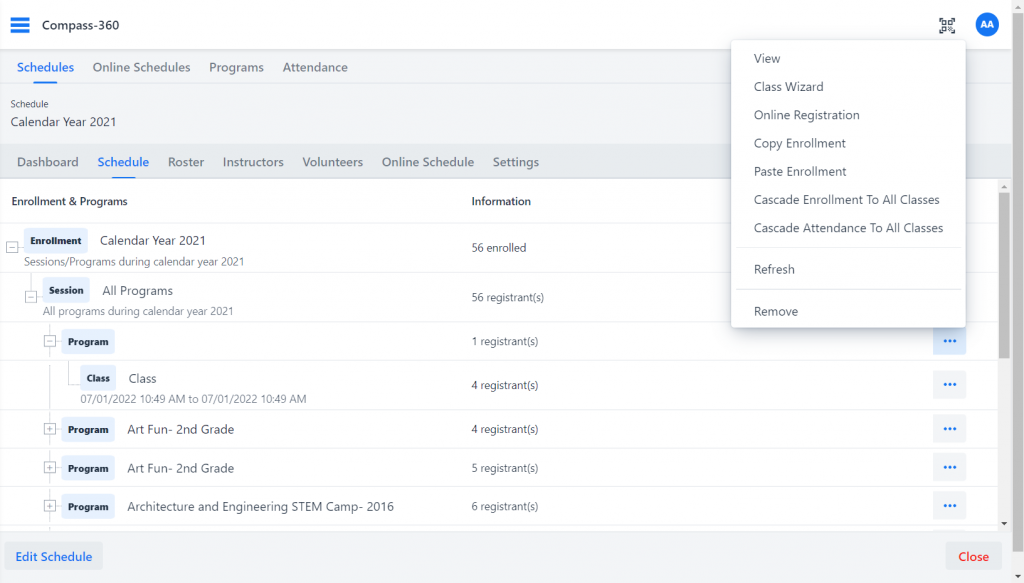1024x583 pixels.
Task: Open the hamburger navigation menu
Action: tap(20, 25)
